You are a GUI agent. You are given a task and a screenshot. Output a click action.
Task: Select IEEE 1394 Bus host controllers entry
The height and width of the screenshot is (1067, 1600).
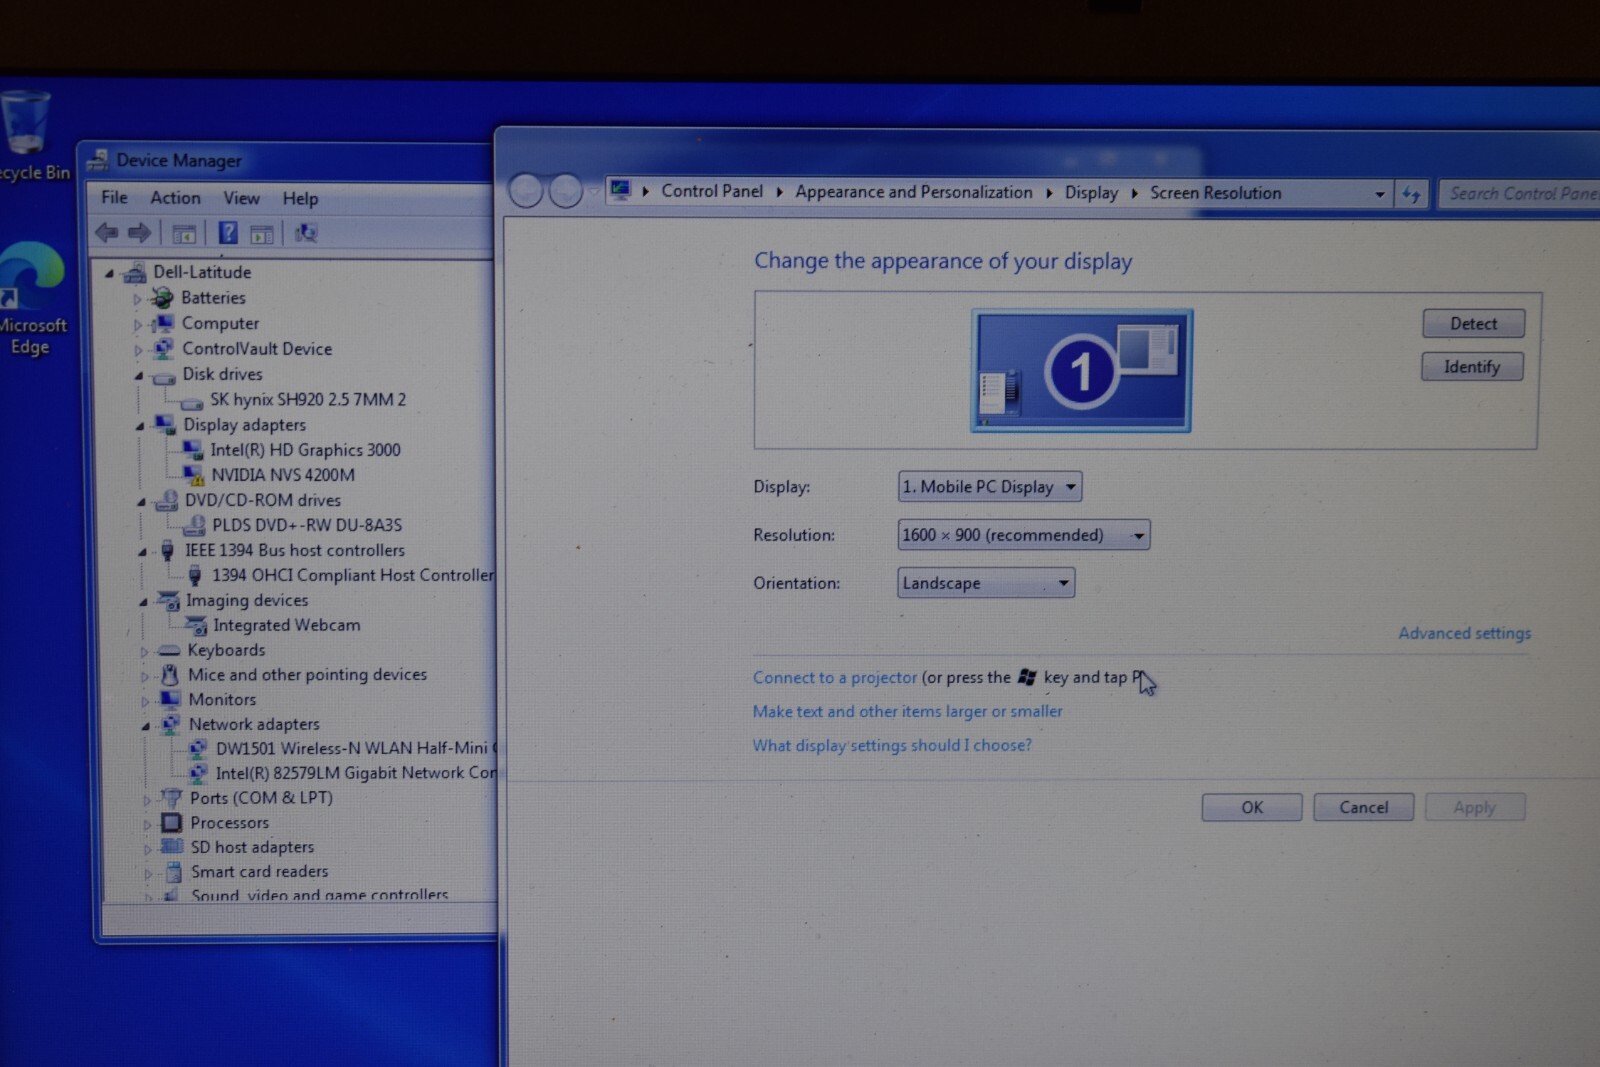click(295, 550)
